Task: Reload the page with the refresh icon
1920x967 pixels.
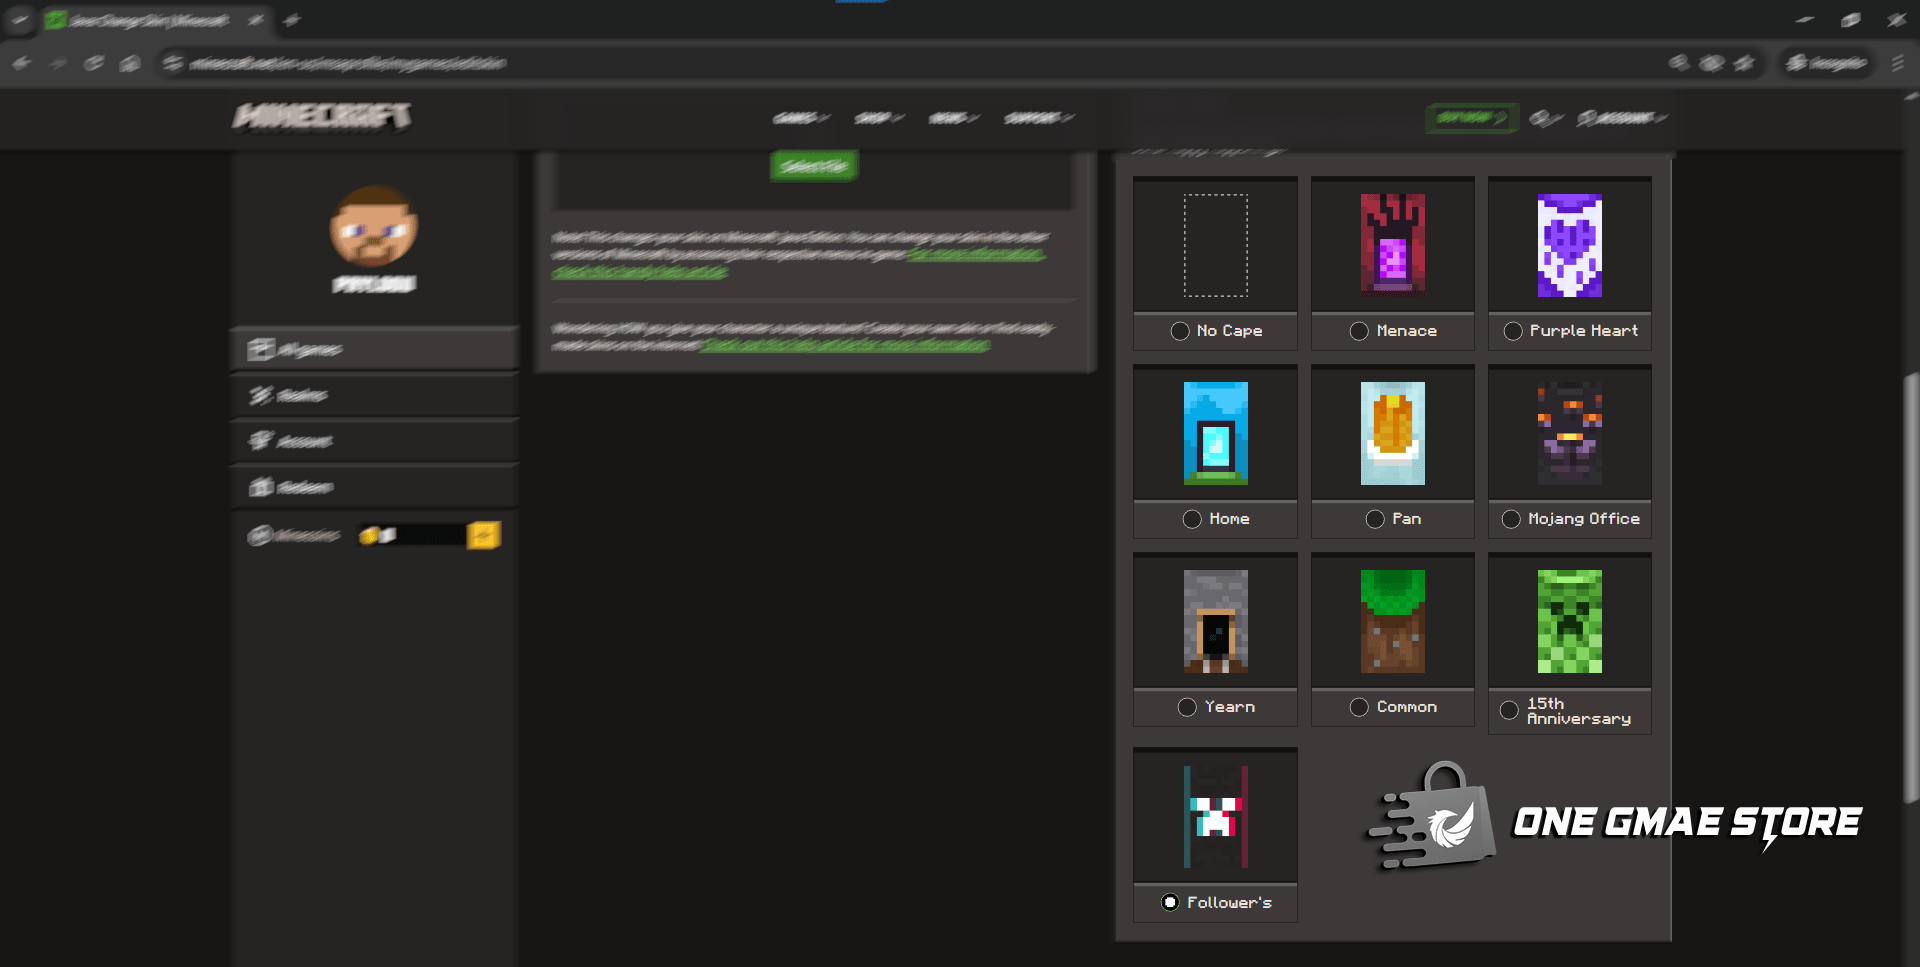Action: tap(94, 63)
